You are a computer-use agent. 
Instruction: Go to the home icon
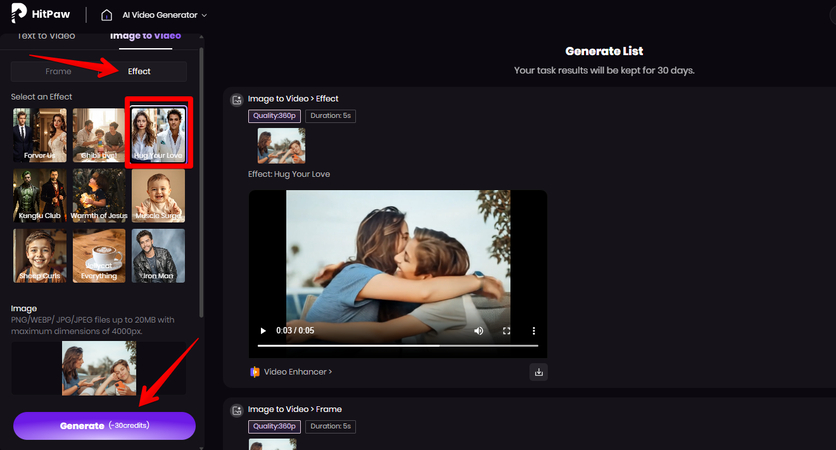(107, 15)
